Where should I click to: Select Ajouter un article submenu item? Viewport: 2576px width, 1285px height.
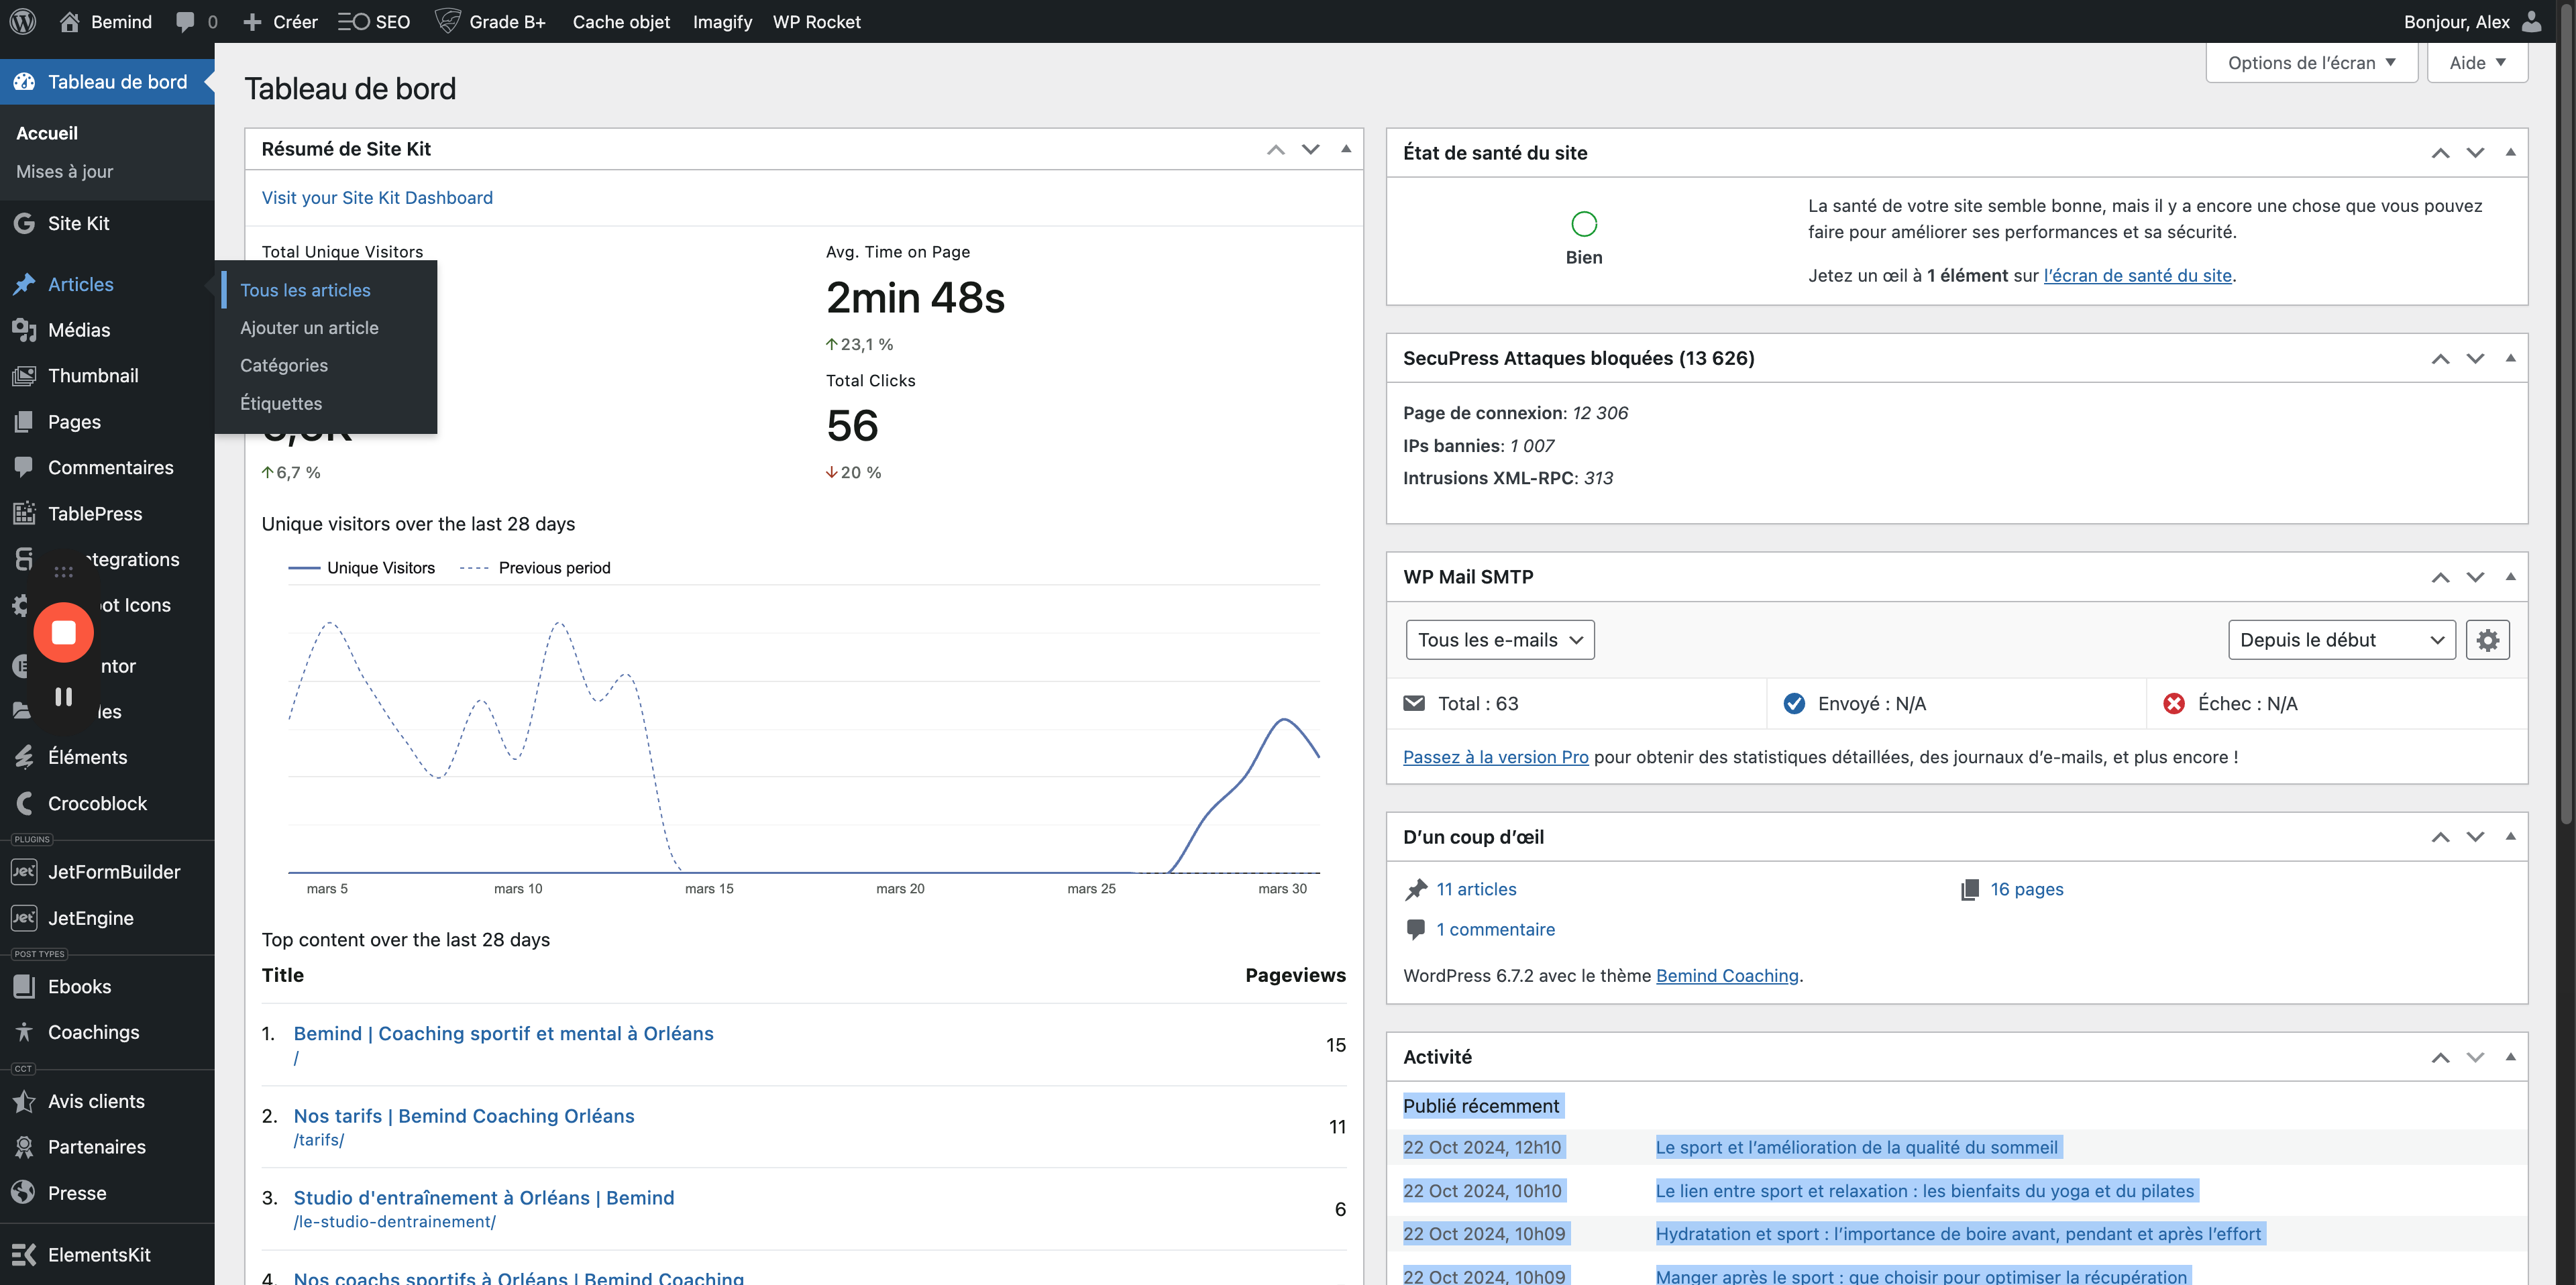point(309,328)
